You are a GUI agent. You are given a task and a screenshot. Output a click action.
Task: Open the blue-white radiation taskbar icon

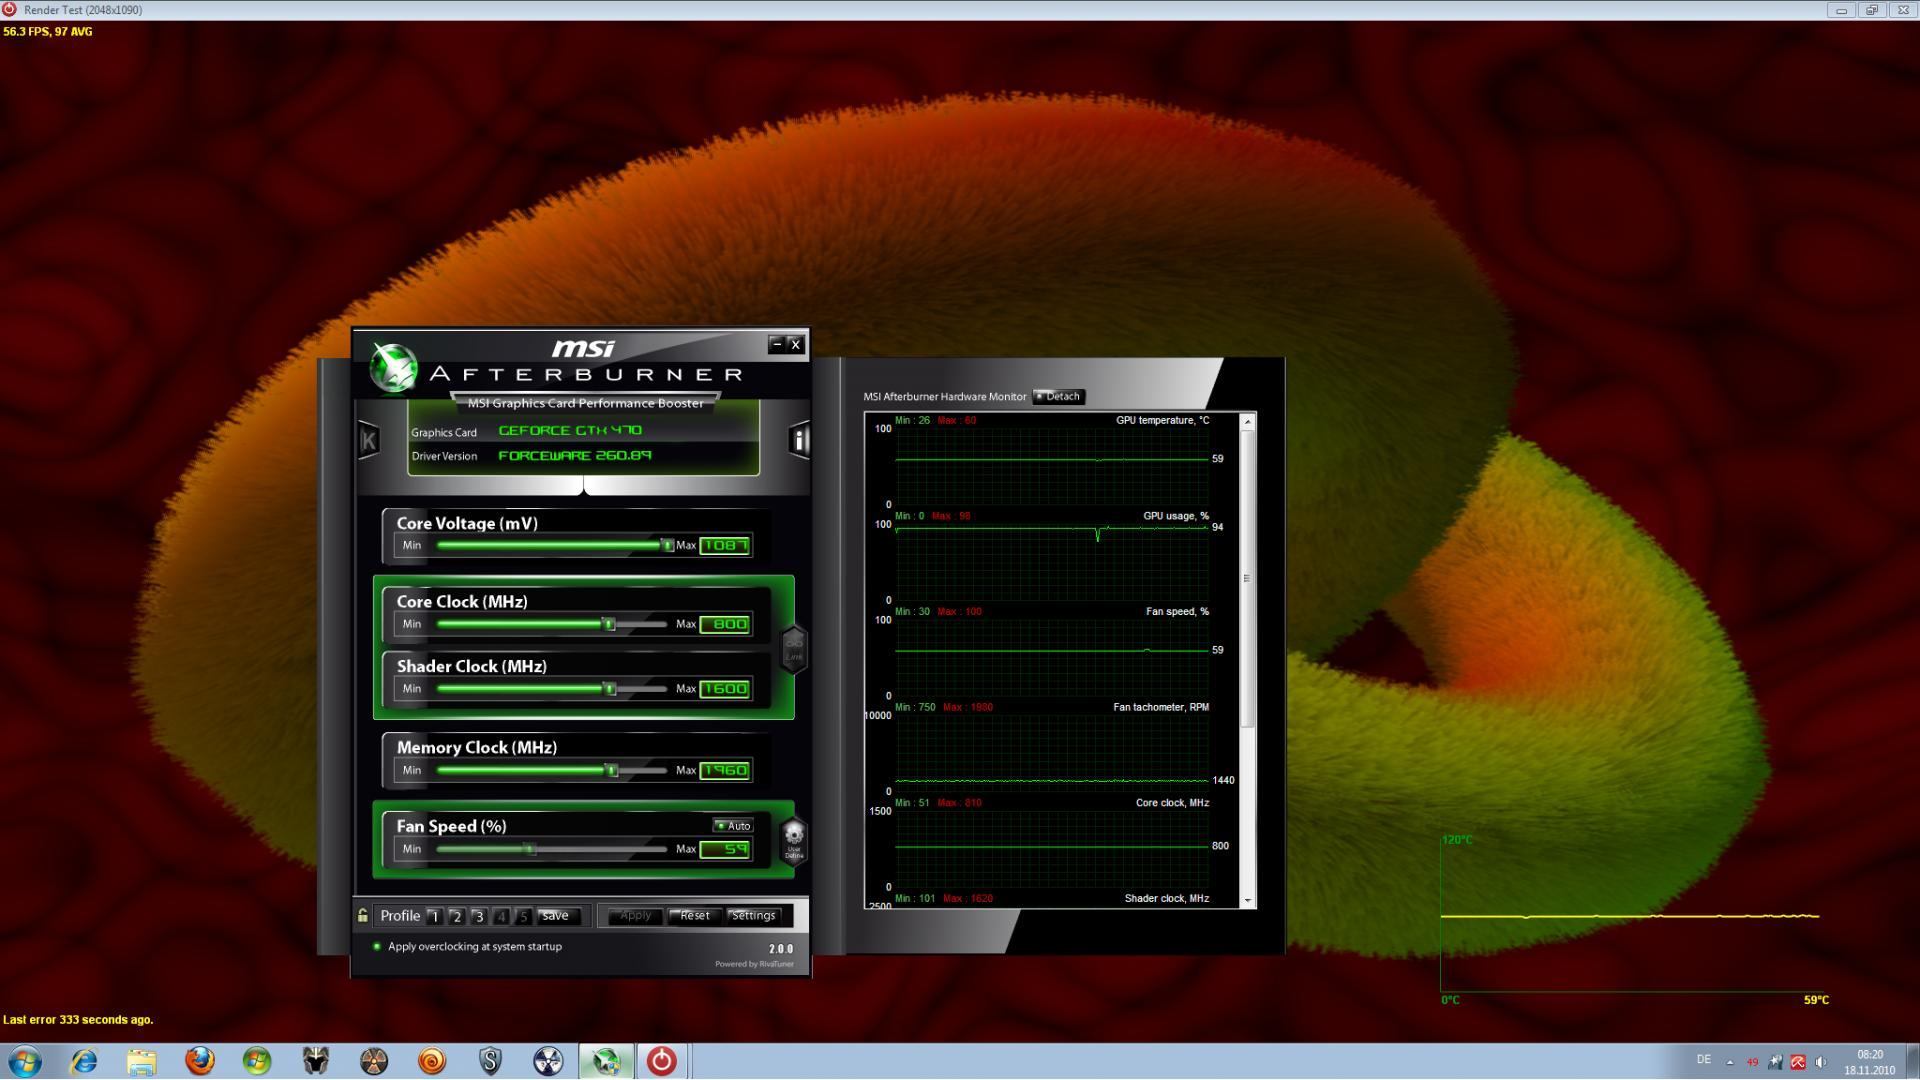click(547, 1061)
